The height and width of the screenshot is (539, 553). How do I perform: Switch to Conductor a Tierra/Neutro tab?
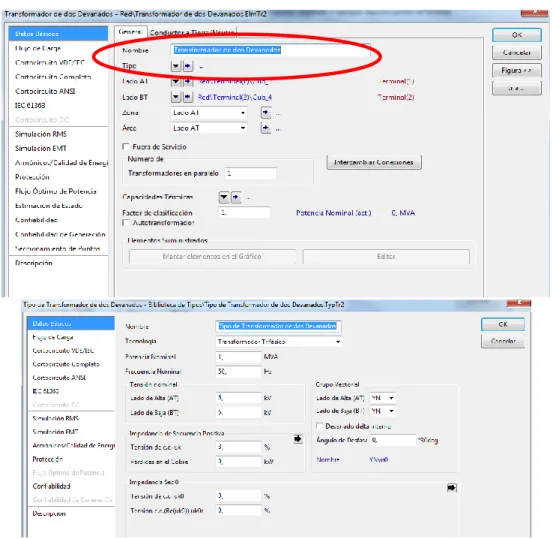[x=192, y=32]
